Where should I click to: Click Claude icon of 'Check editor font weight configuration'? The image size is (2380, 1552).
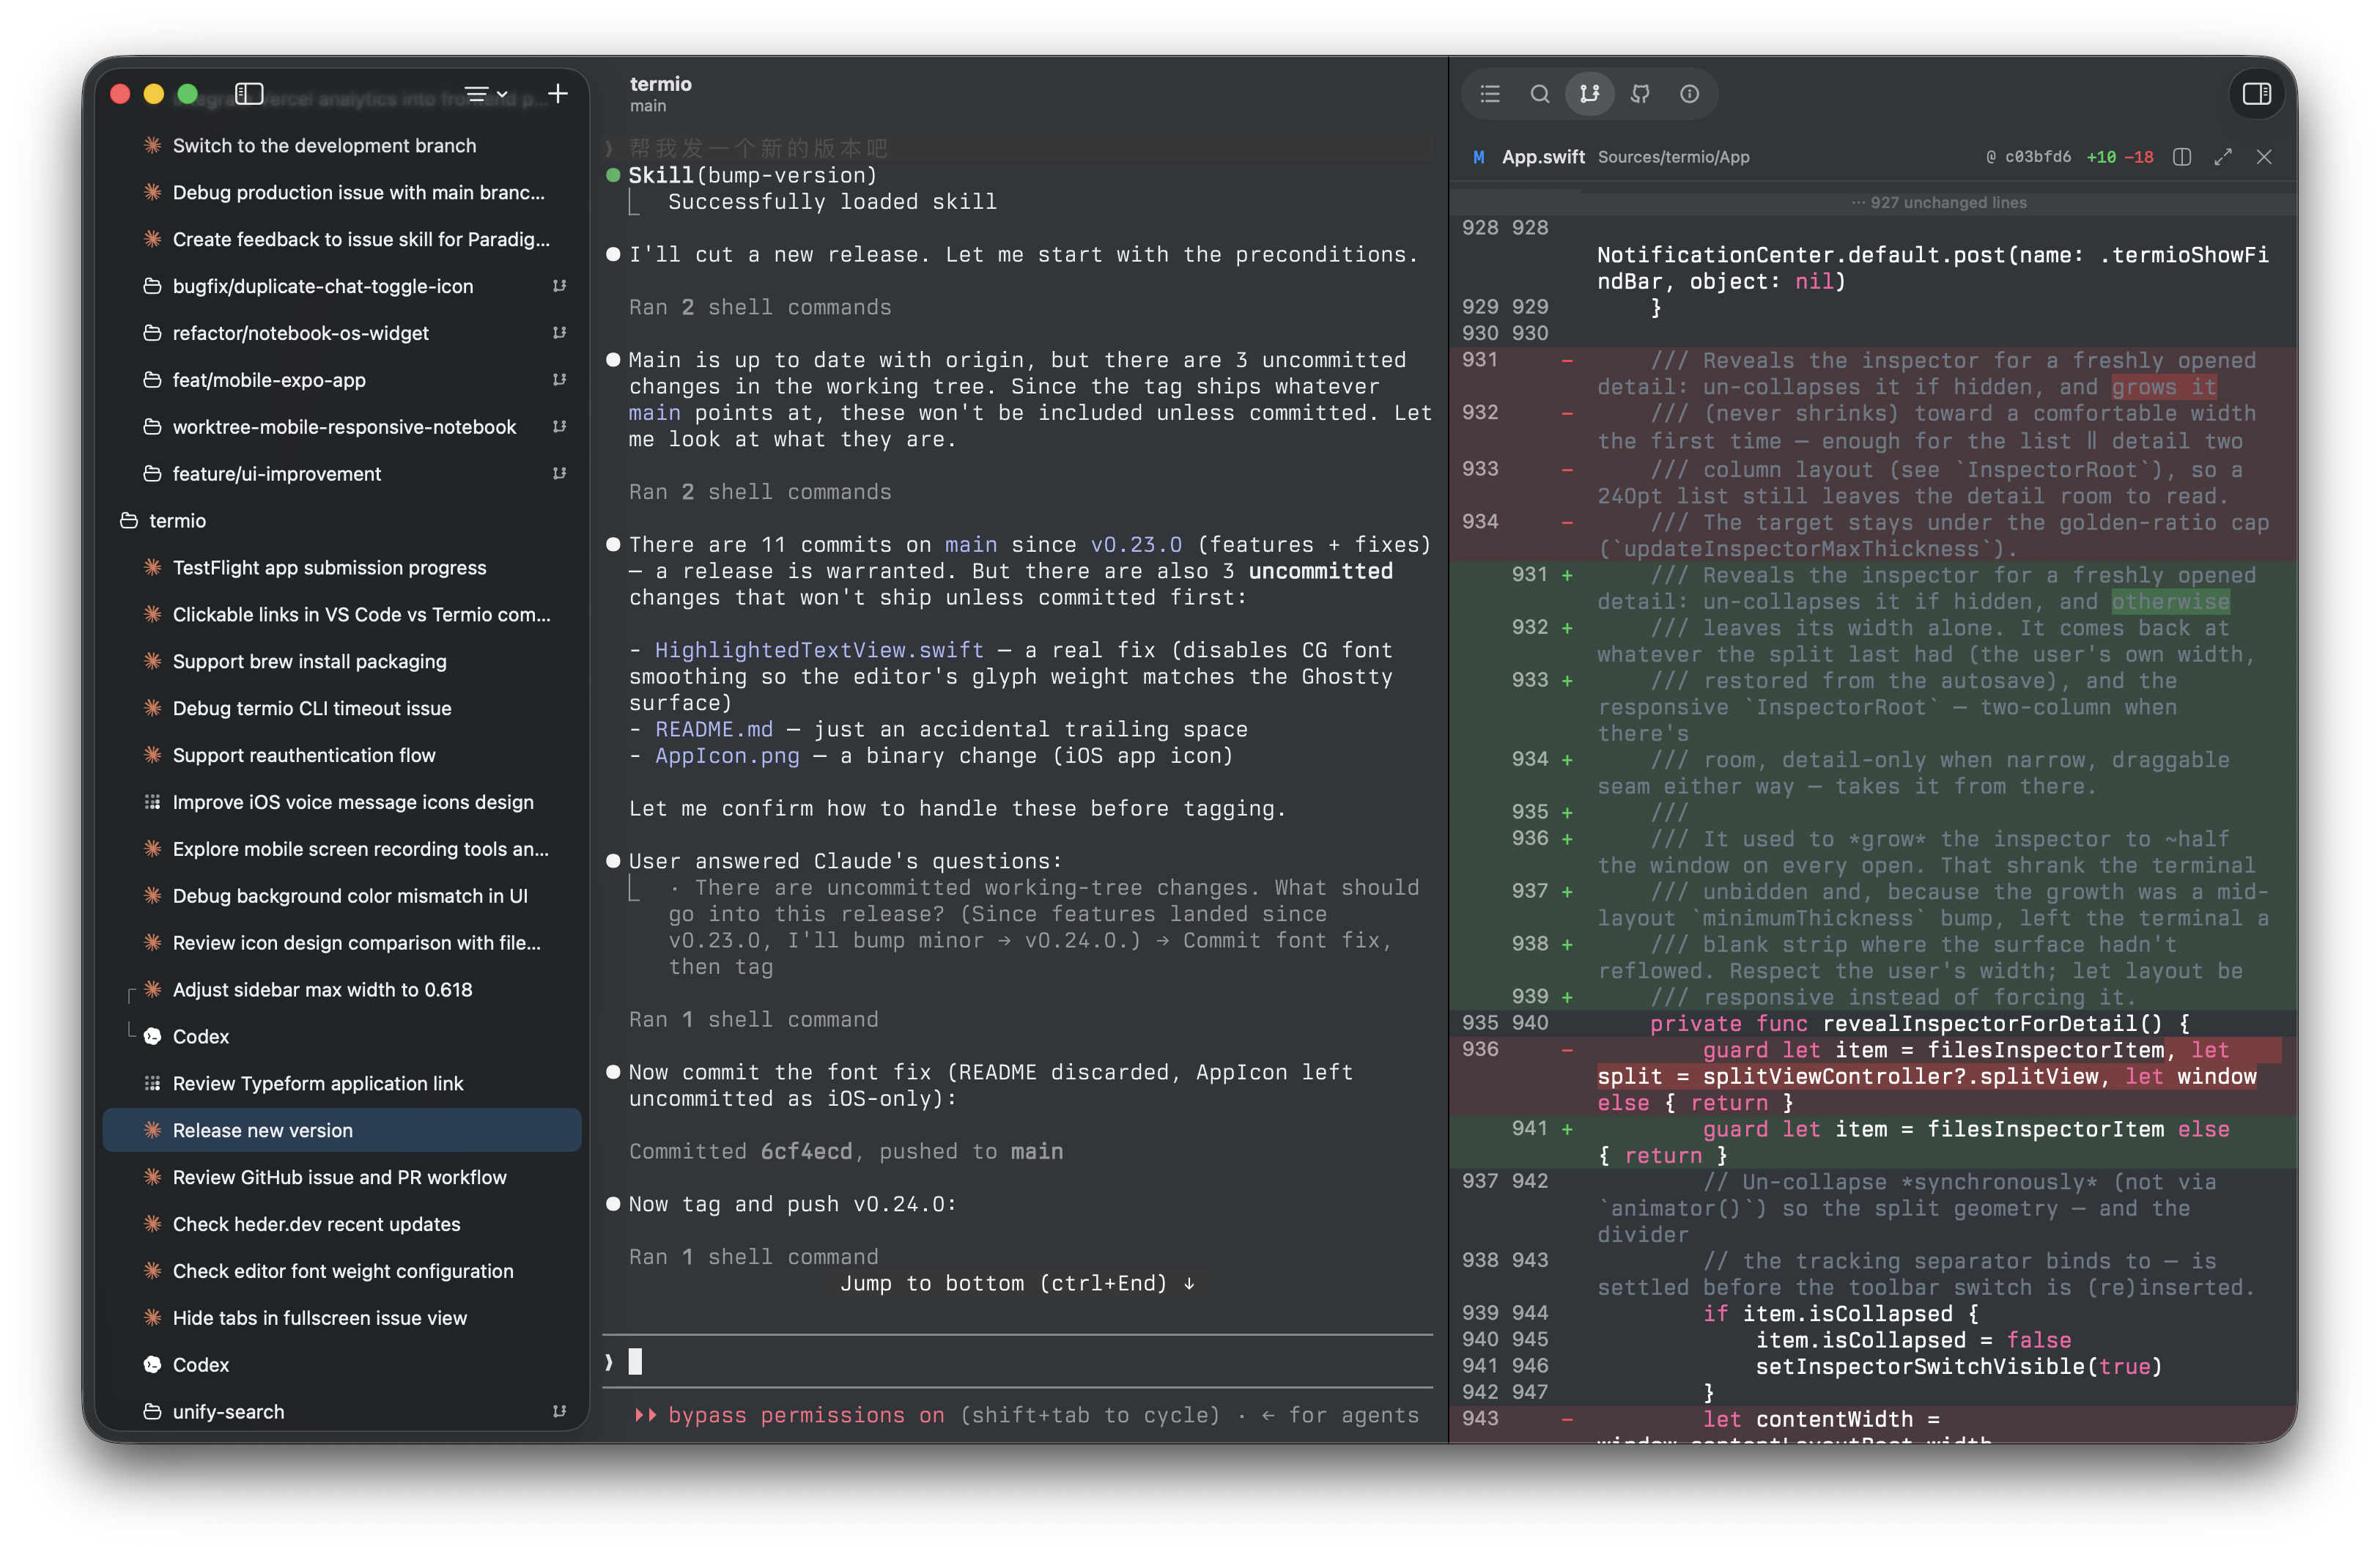(x=152, y=1271)
